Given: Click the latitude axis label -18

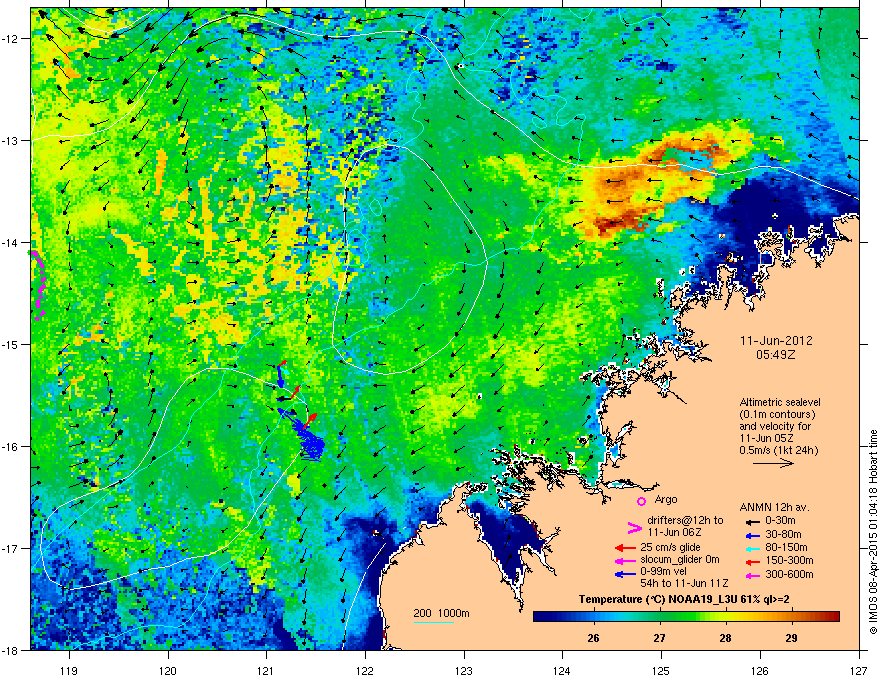Looking at the screenshot, I should (x=10, y=650).
